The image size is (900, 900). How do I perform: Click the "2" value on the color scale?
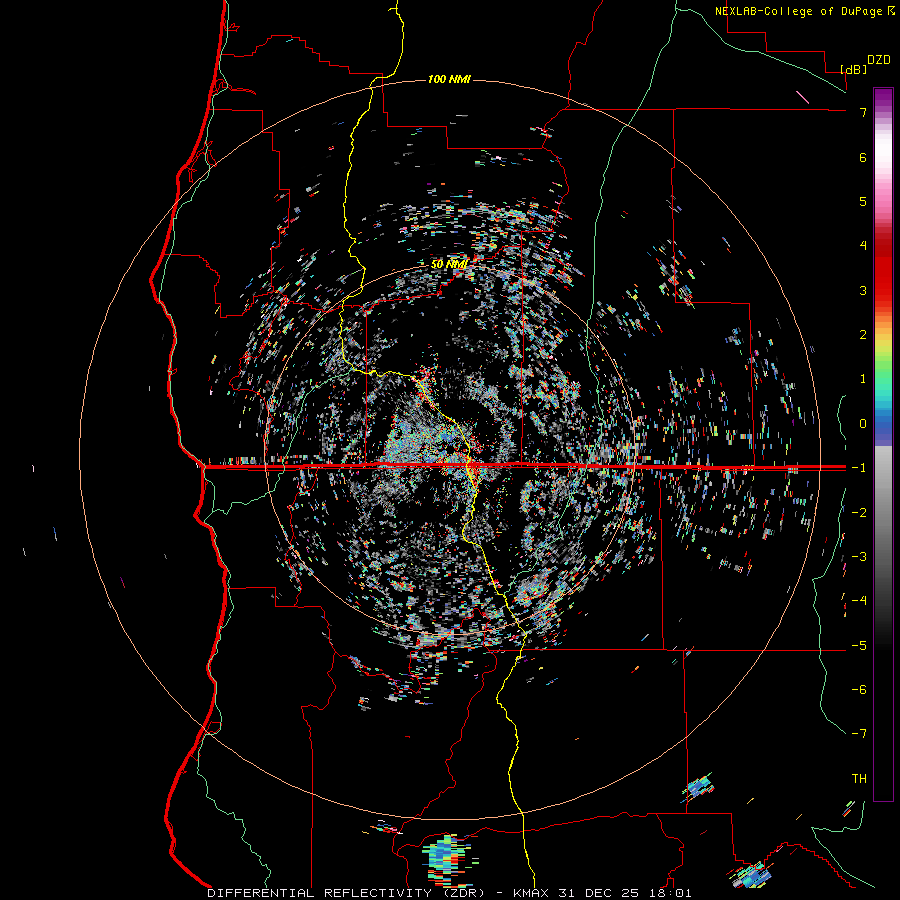863,335
